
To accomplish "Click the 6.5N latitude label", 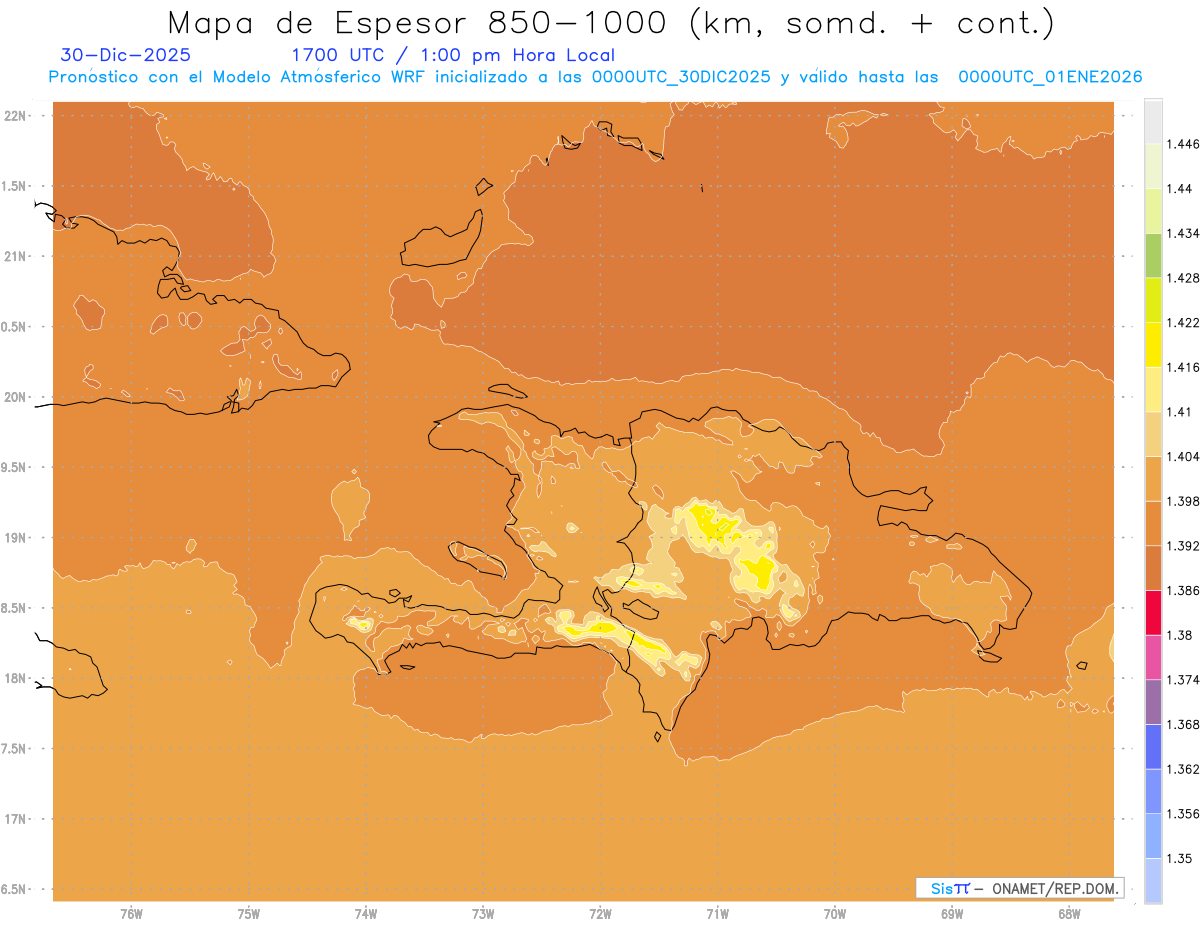I will click(x=12, y=889).
